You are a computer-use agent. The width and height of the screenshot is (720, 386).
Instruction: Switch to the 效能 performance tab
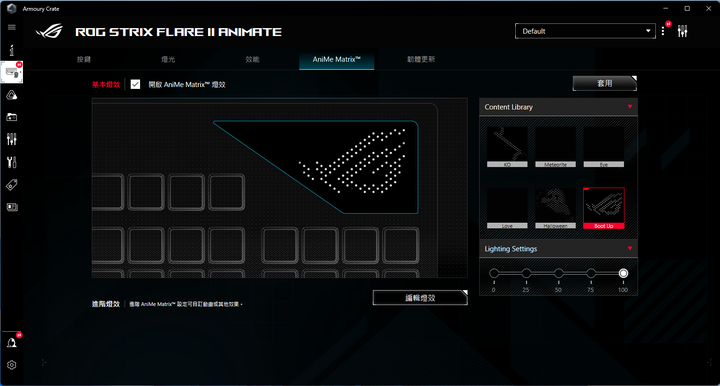click(x=252, y=59)
